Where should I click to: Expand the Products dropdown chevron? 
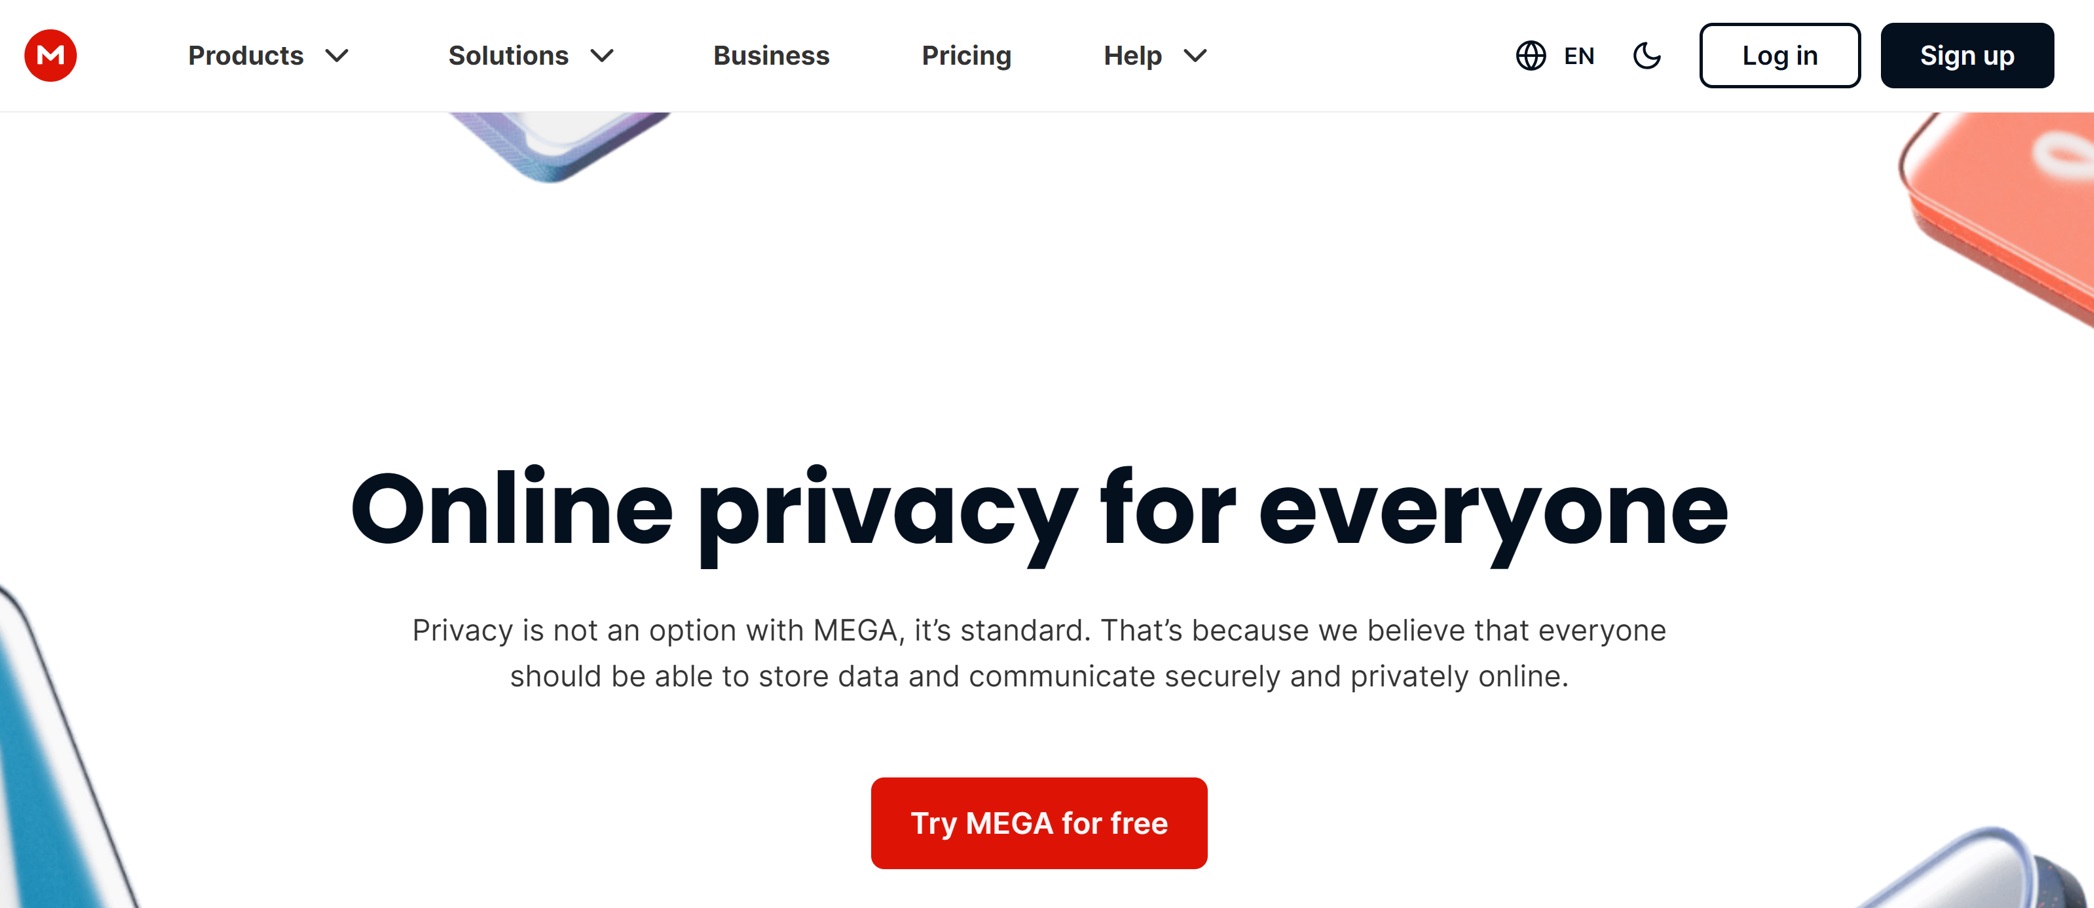click(337, 56)
